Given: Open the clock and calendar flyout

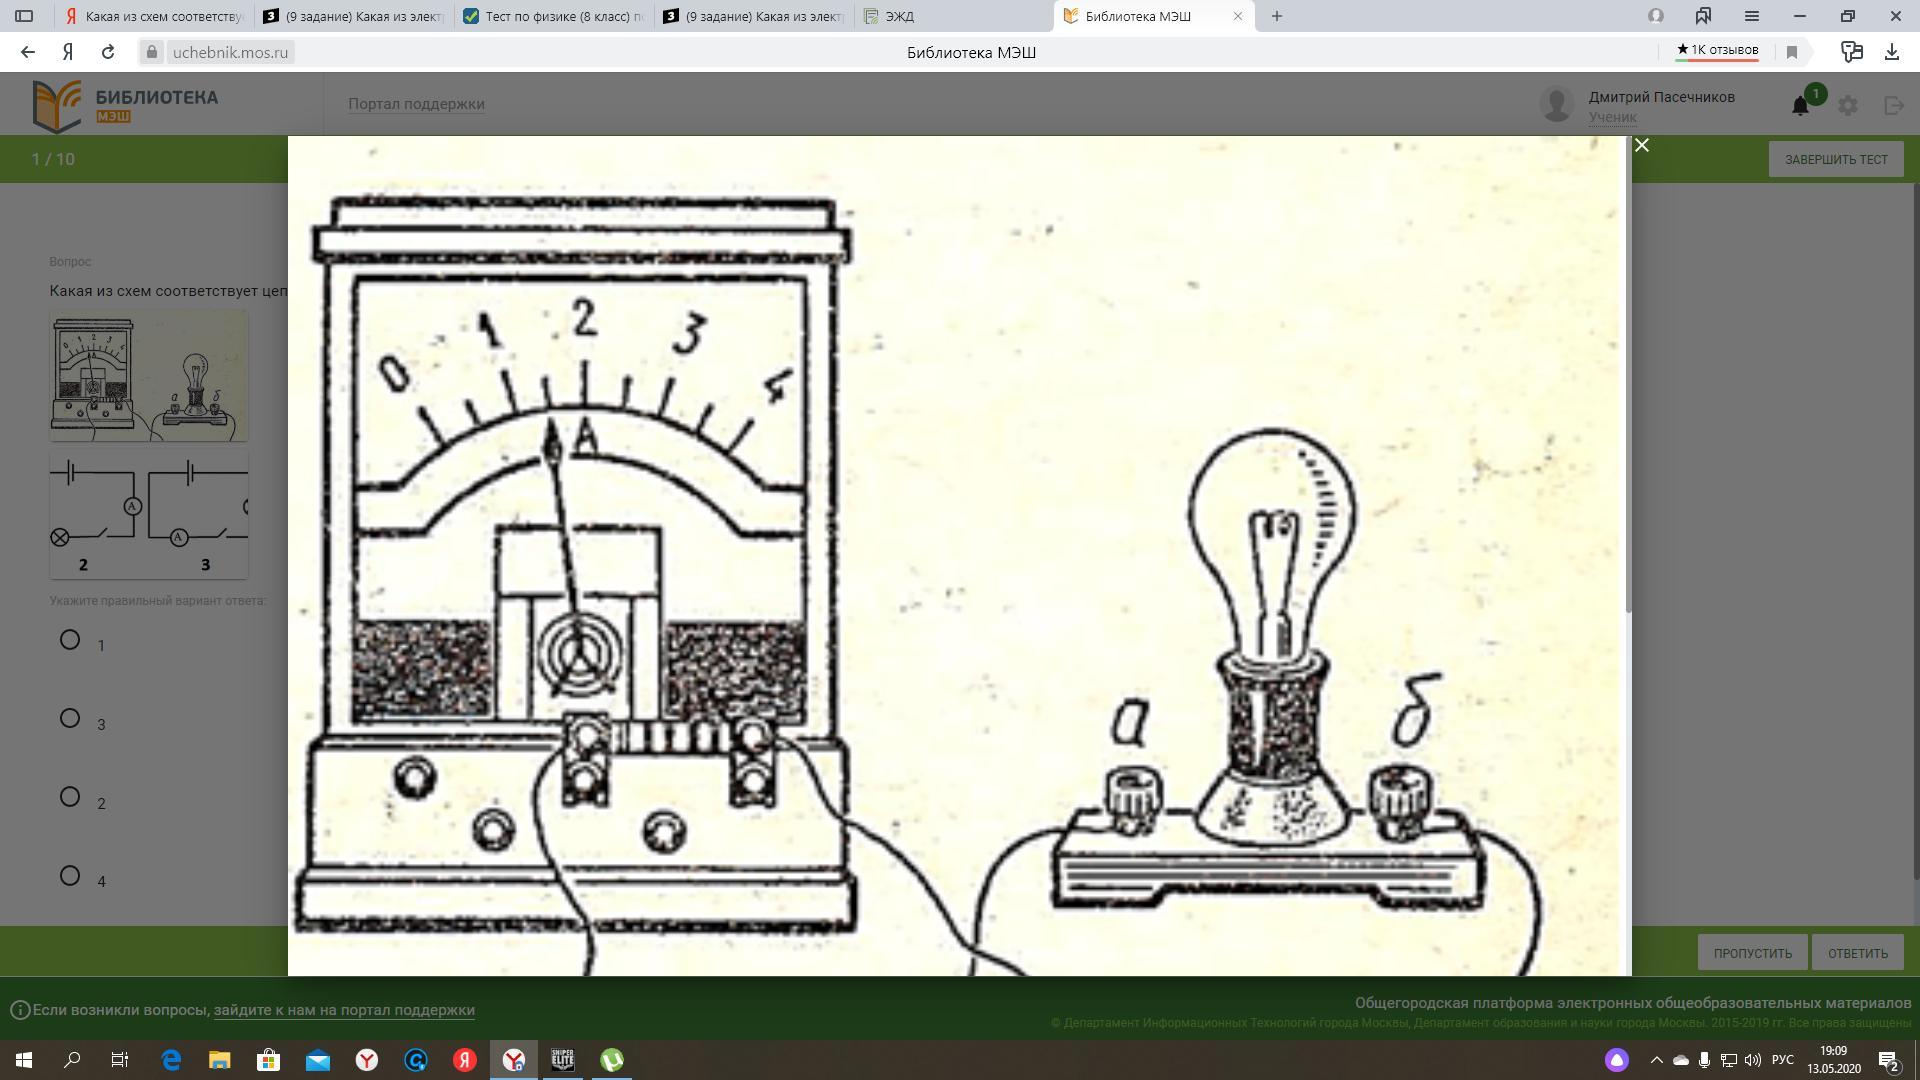Looking at the screenshot, I should (x=1833, y=1060).
